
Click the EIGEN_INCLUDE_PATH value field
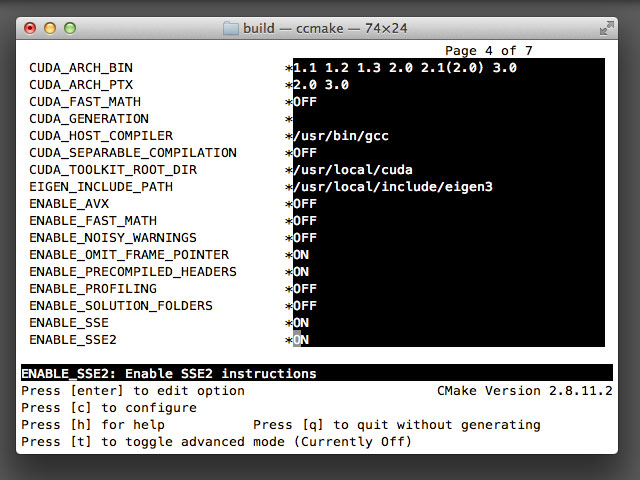pyautogui.click(x=393, y=187)
